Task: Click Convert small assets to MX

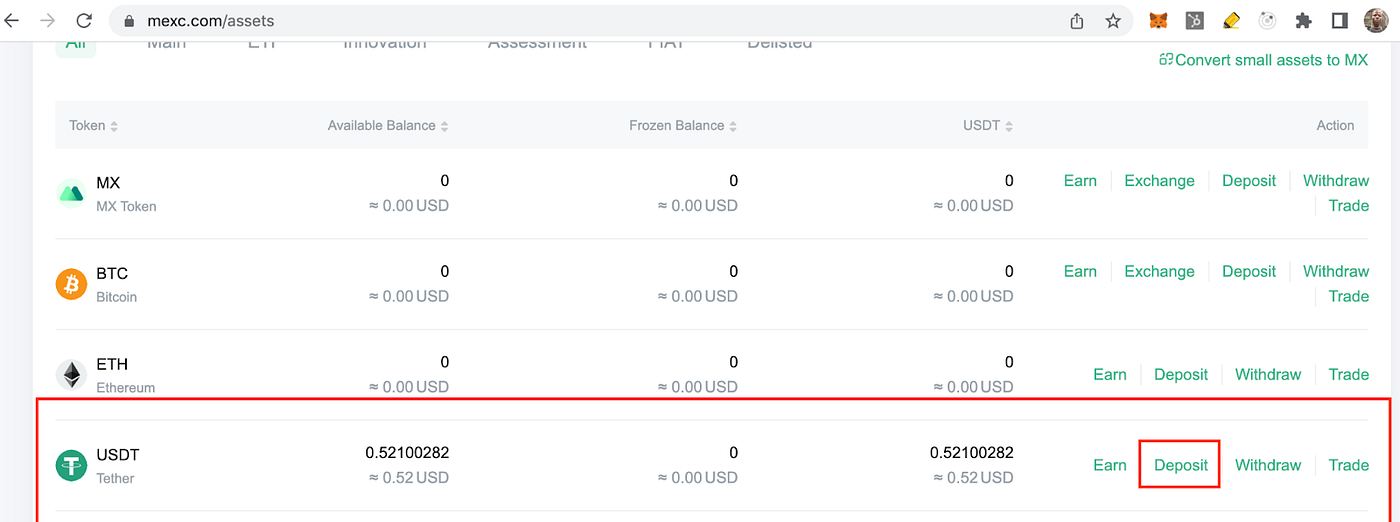Action: (1263, 60)
